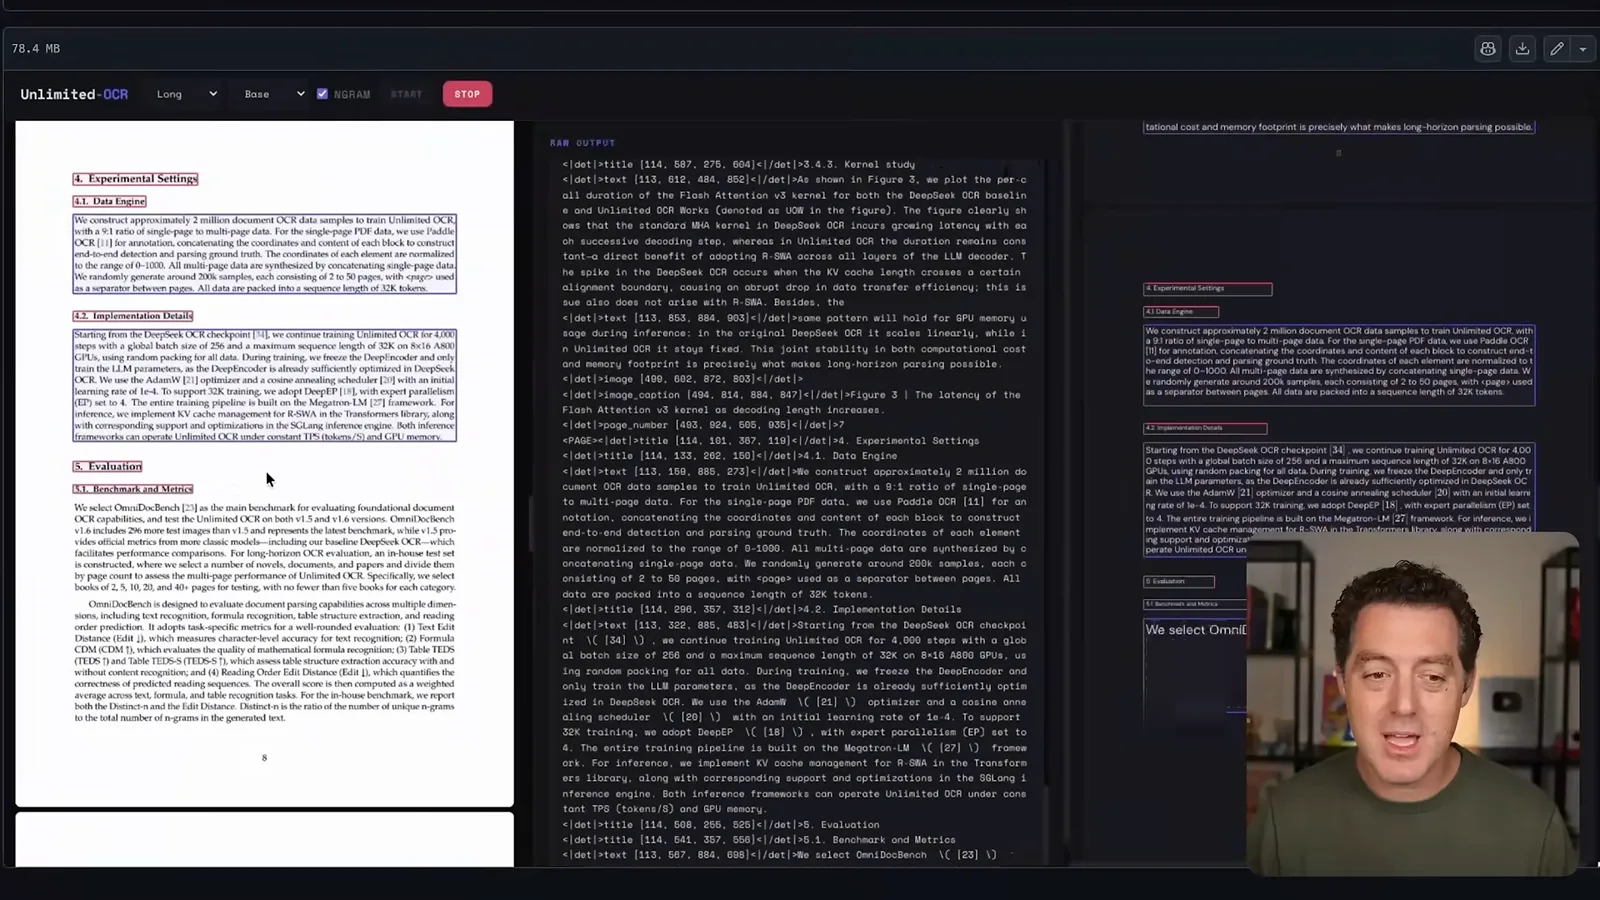Click the document page 8 preview
The image size is (1600, 900).
coord(265,464)
